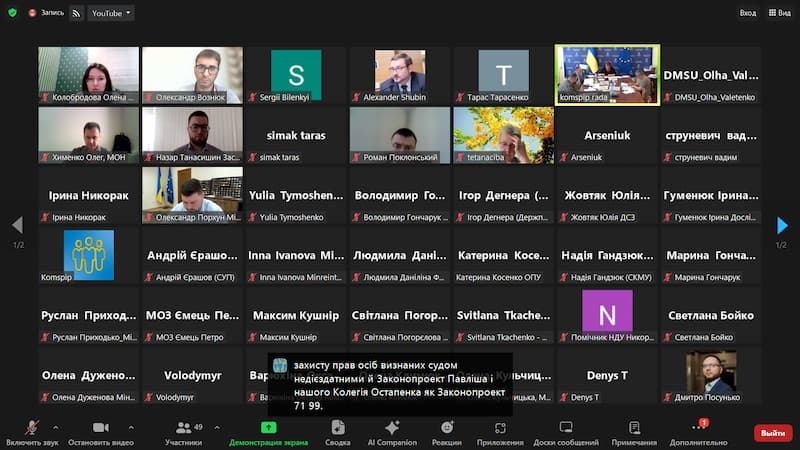Click the green encryption shield icon

(10, 13)
